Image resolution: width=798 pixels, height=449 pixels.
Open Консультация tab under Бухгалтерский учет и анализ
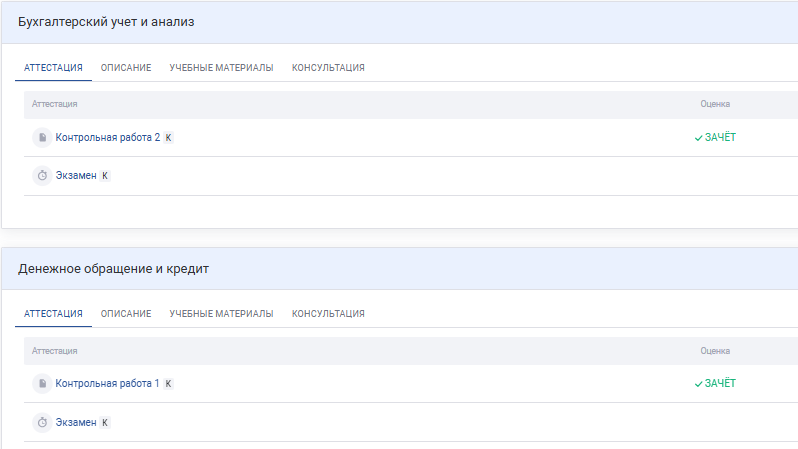328,68
